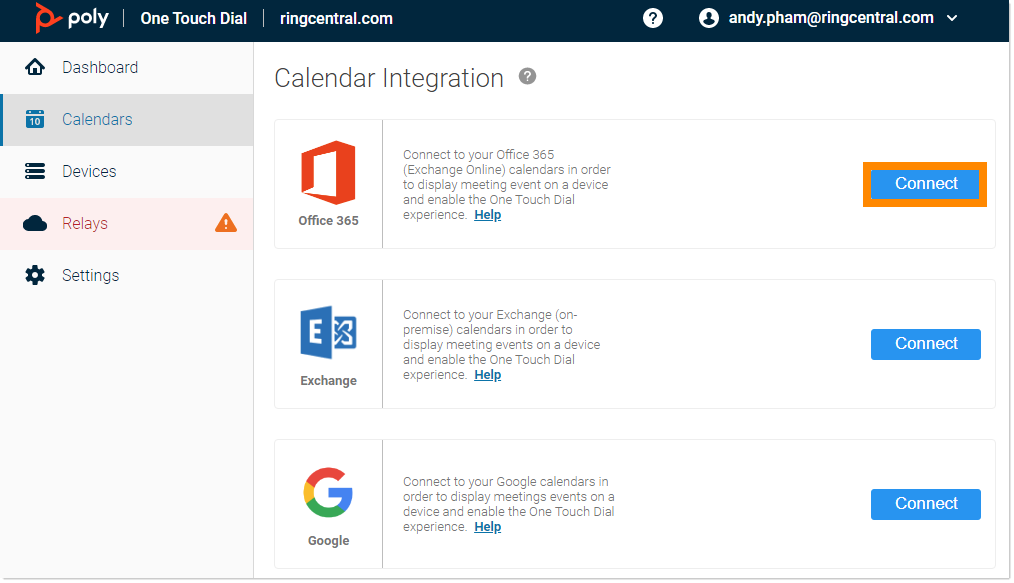Viewport: 1014px width, 583px height.
Task: Connect the Exchange on-premise calendar
Action: point(925,344)
